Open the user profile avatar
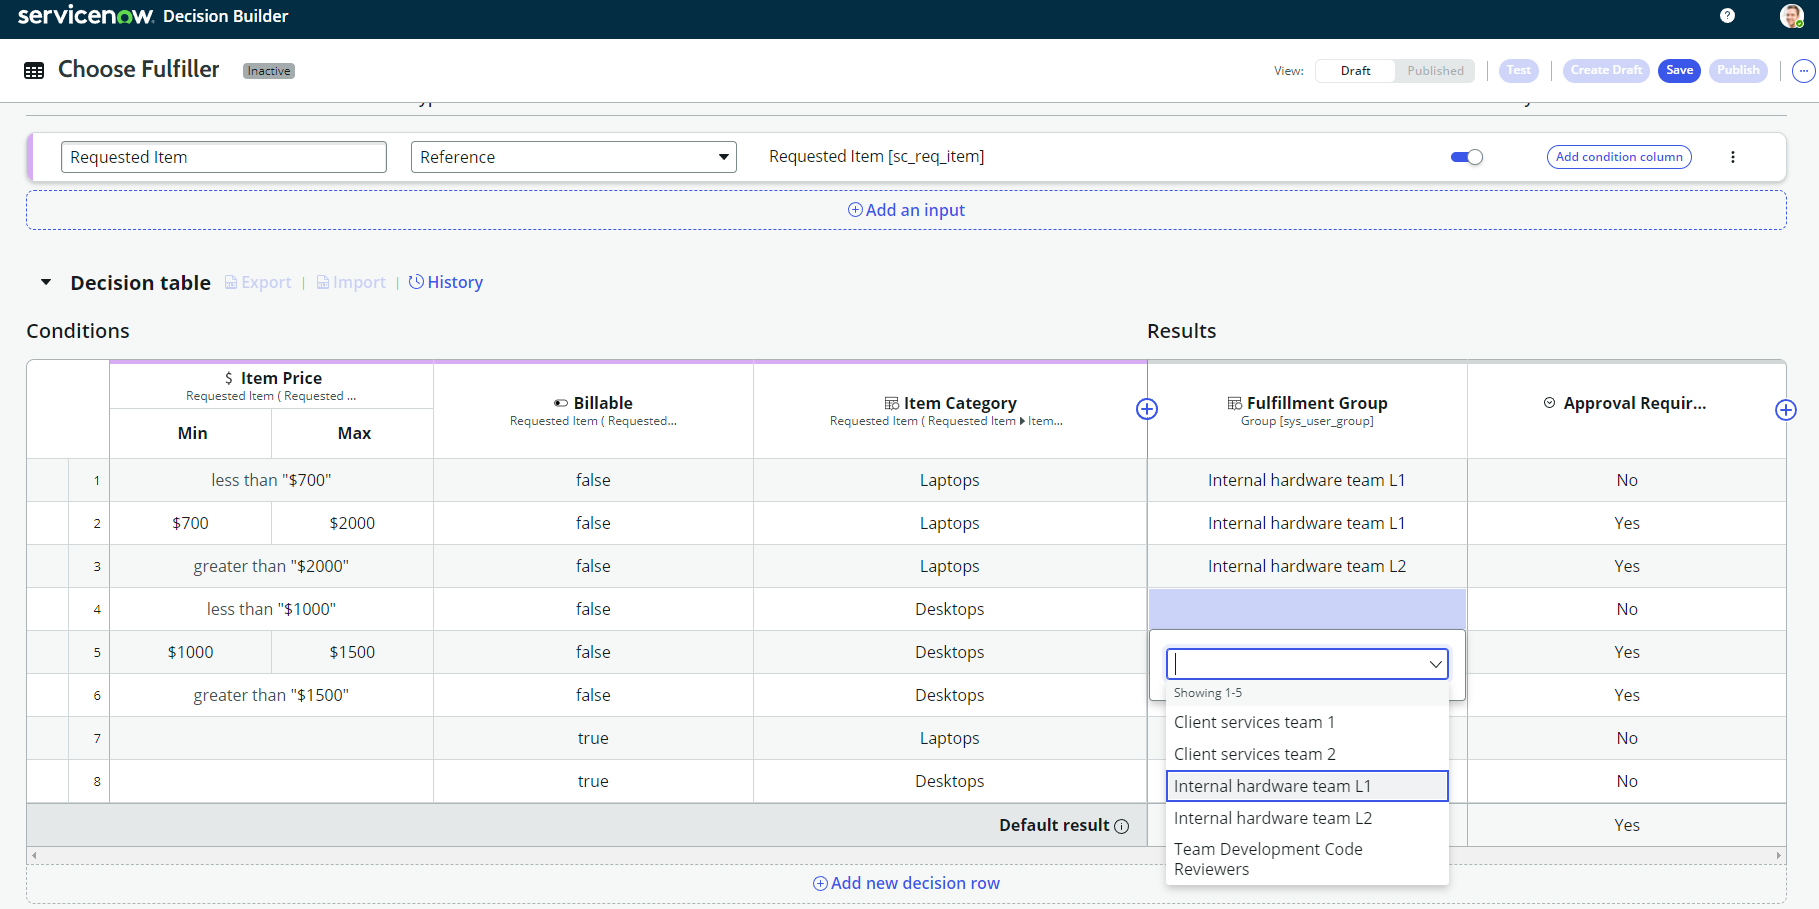This screenshot has width=1819, height=909. click(1791, 15)
